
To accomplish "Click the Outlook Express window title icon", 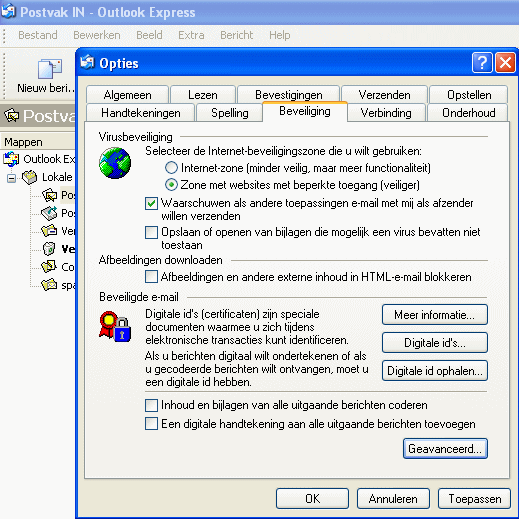I will click(8, 11).
